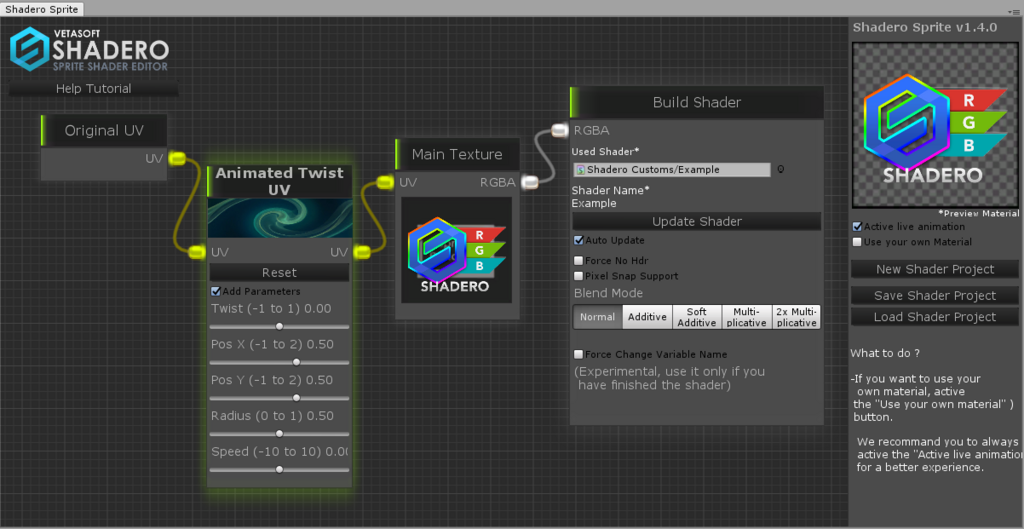
Task: Click the Pos Y slider handle
Action: tap(296, 398)
